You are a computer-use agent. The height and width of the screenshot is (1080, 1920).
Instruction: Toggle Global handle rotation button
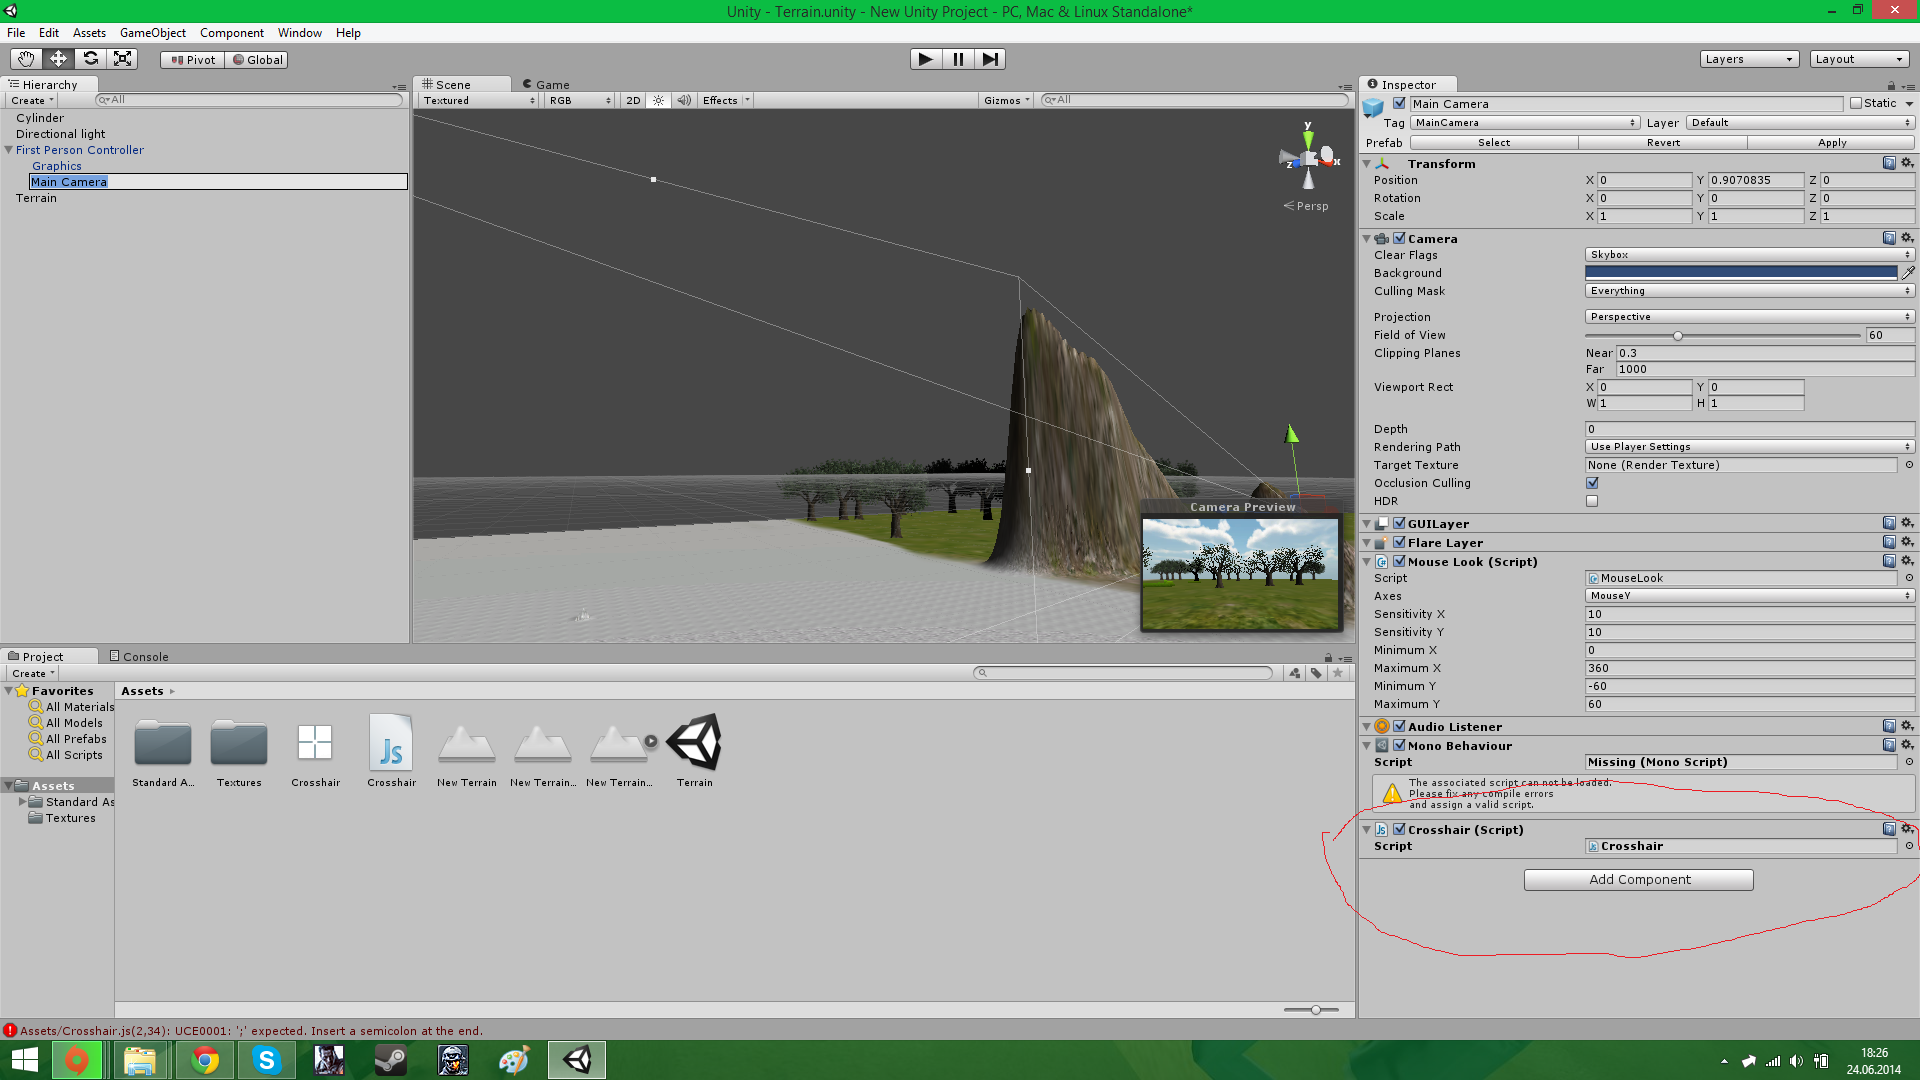[257, 59]
